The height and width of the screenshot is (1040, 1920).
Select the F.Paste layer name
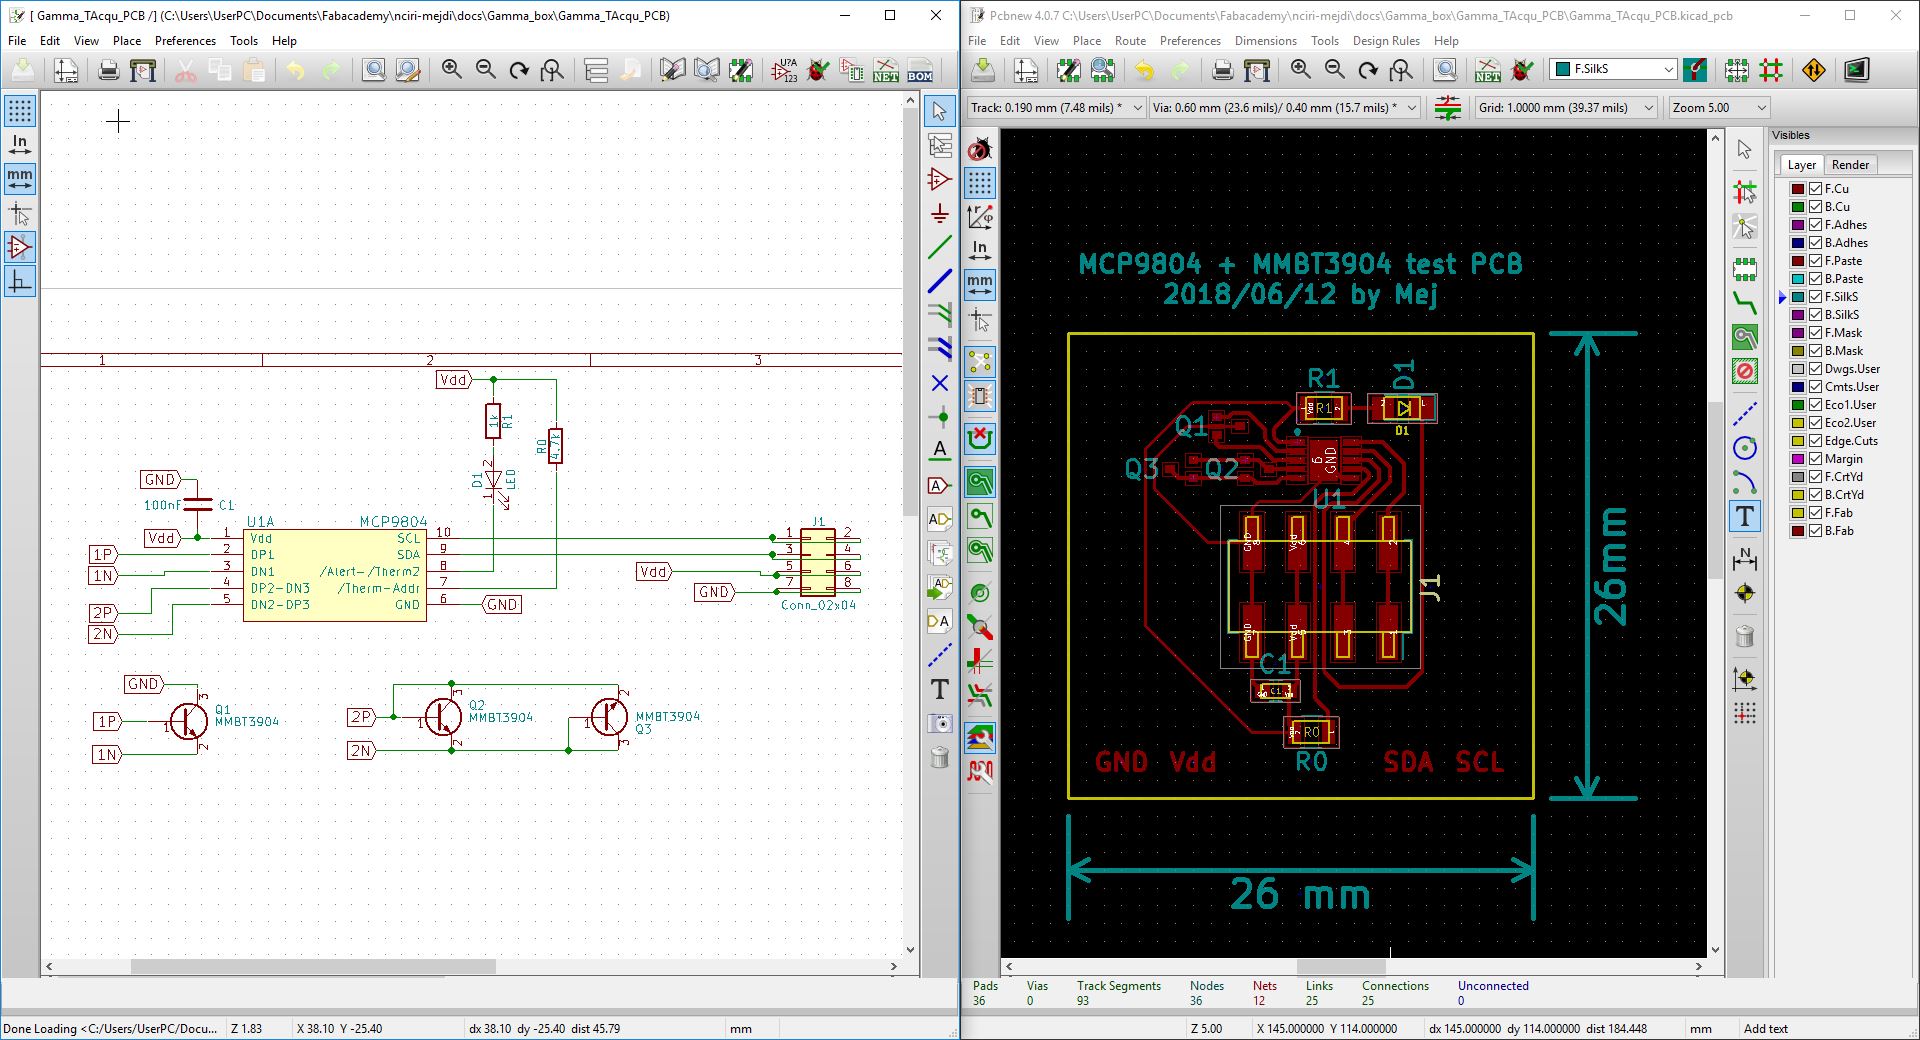click(x=1843, y=261)
